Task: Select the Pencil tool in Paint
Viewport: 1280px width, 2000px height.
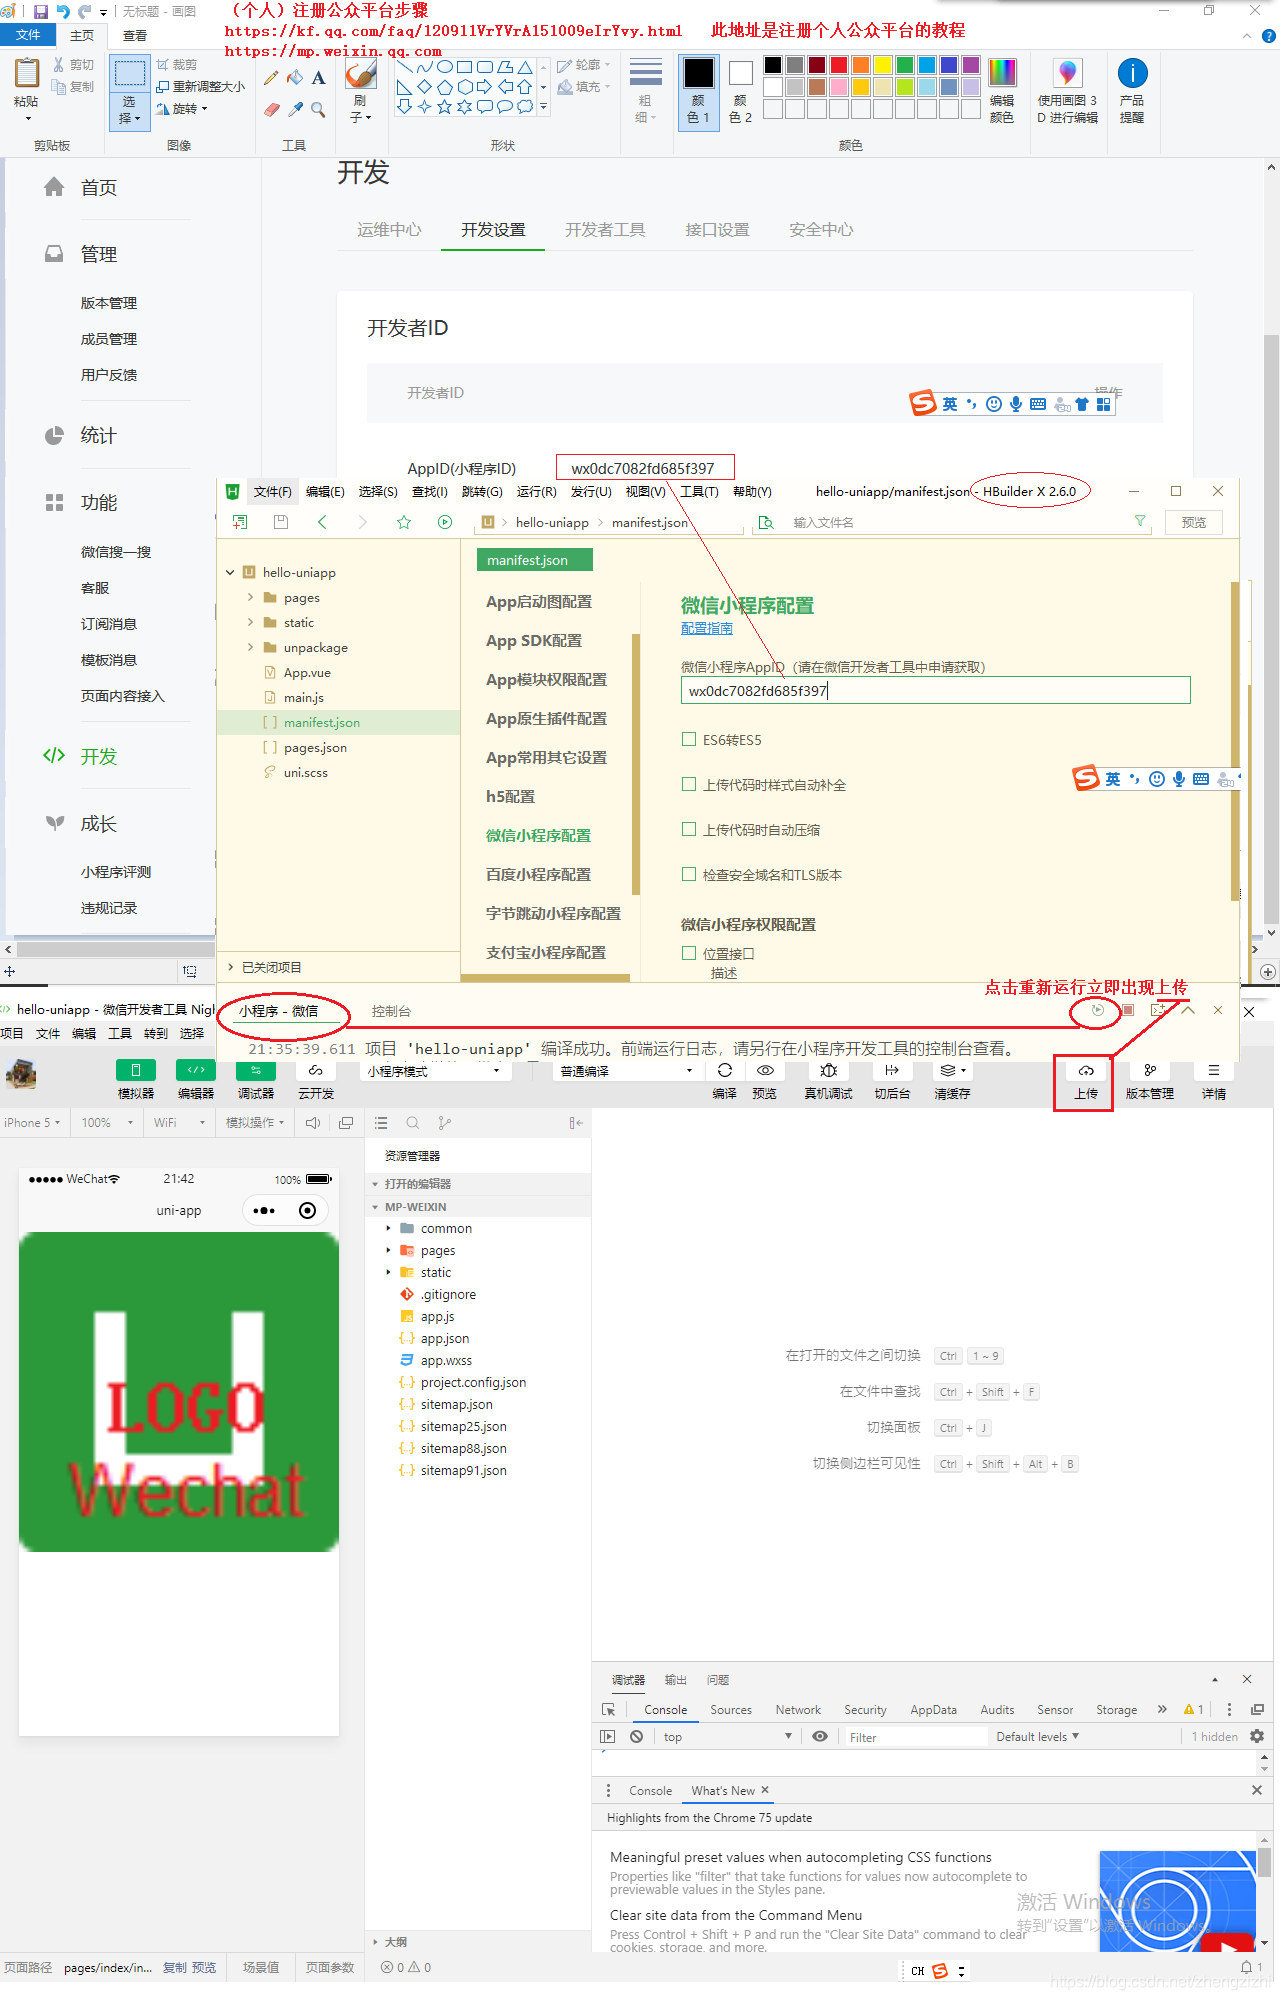Action: tap(271, 78)
